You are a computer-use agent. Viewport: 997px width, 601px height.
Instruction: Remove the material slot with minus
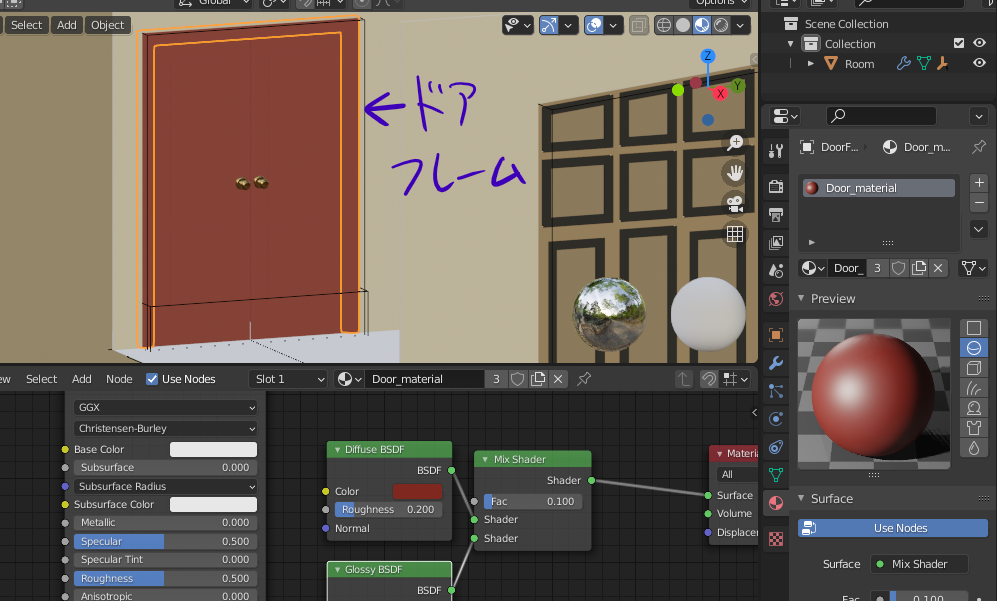979,203
